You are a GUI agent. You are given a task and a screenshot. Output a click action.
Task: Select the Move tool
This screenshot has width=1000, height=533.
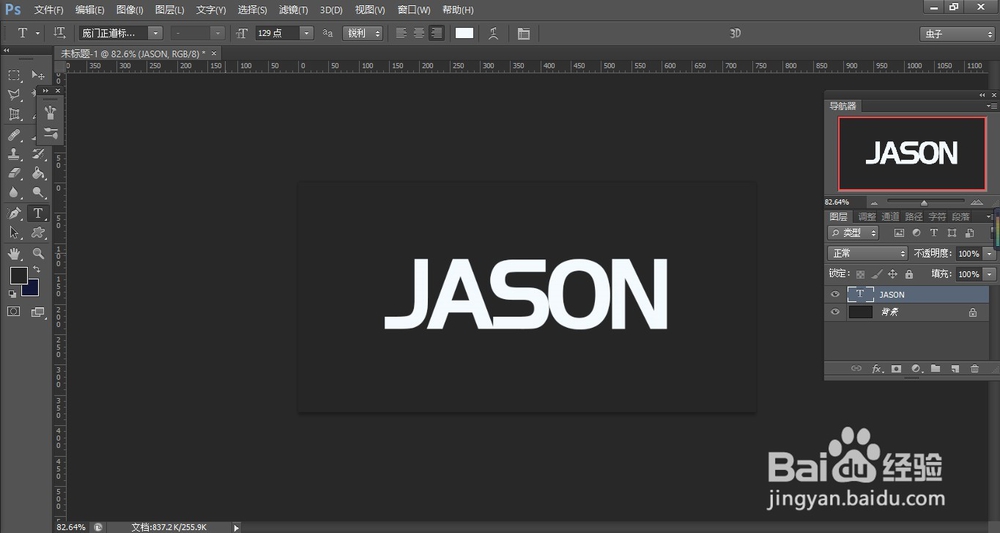[38, 75]
